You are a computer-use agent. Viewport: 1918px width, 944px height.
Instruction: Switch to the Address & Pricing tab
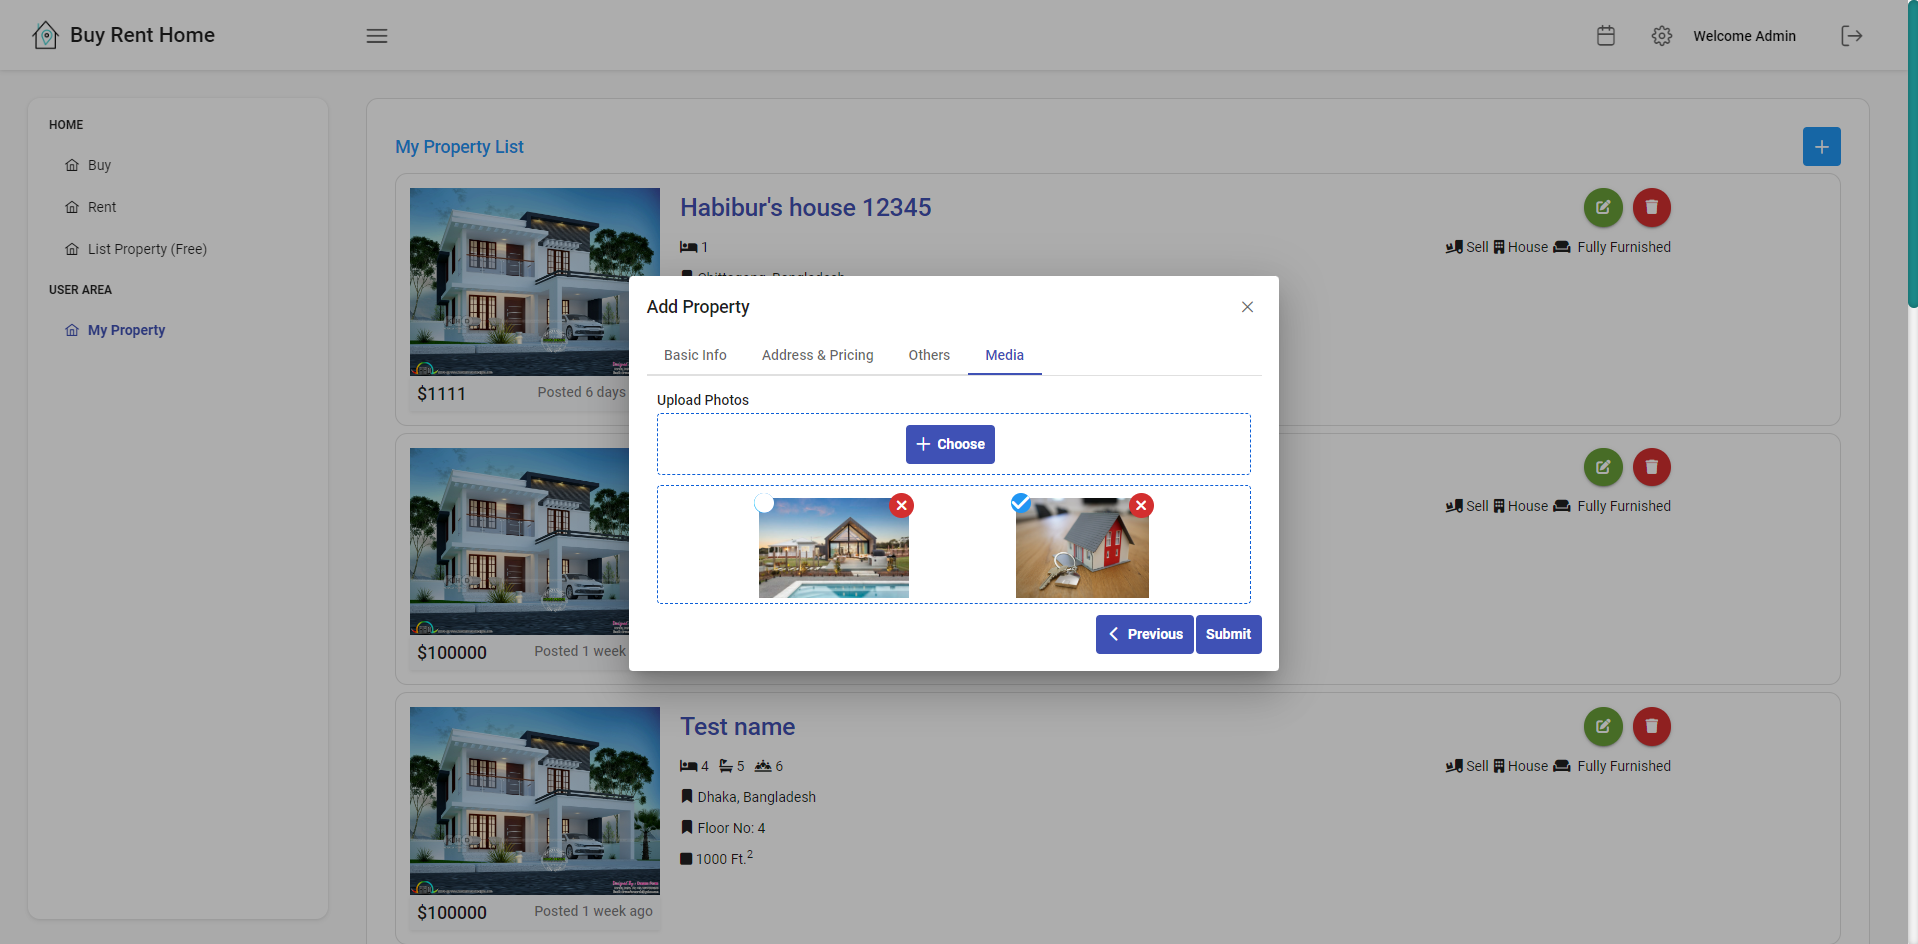click(817, 355)
